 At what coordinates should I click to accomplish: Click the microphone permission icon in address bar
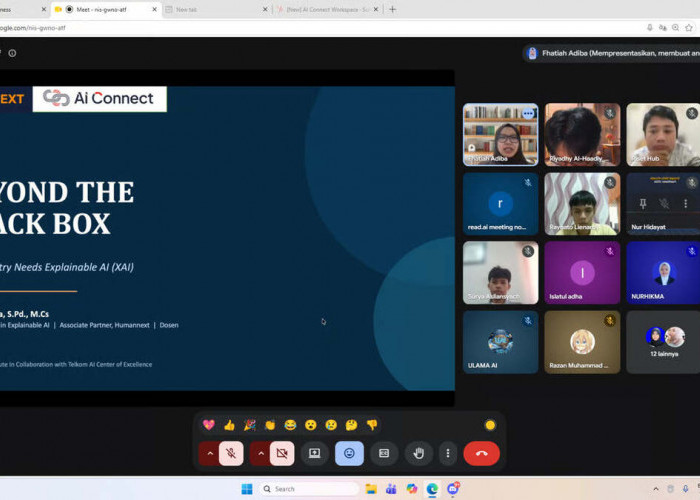click(650, 28)
